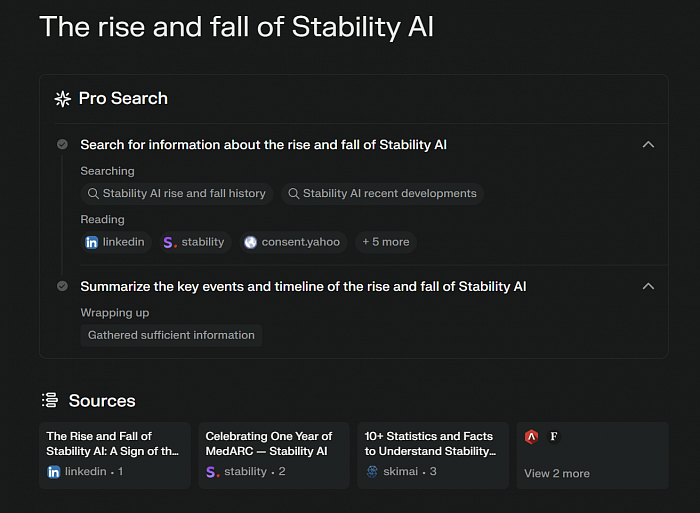Click the Pro Search sparkle icon
700x513 pixels.
coord(62,99)
